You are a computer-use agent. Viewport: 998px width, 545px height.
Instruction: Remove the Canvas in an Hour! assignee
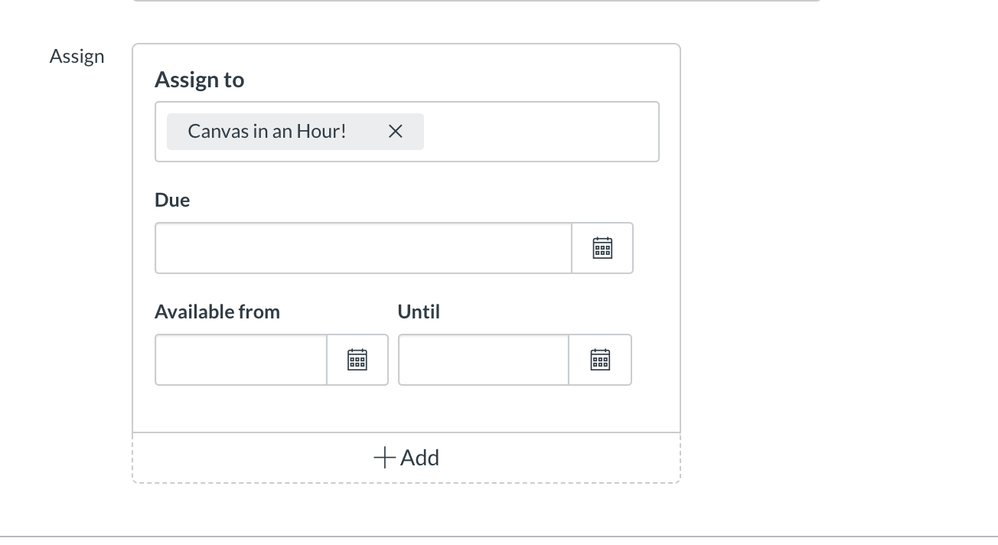tap(395, 132)
